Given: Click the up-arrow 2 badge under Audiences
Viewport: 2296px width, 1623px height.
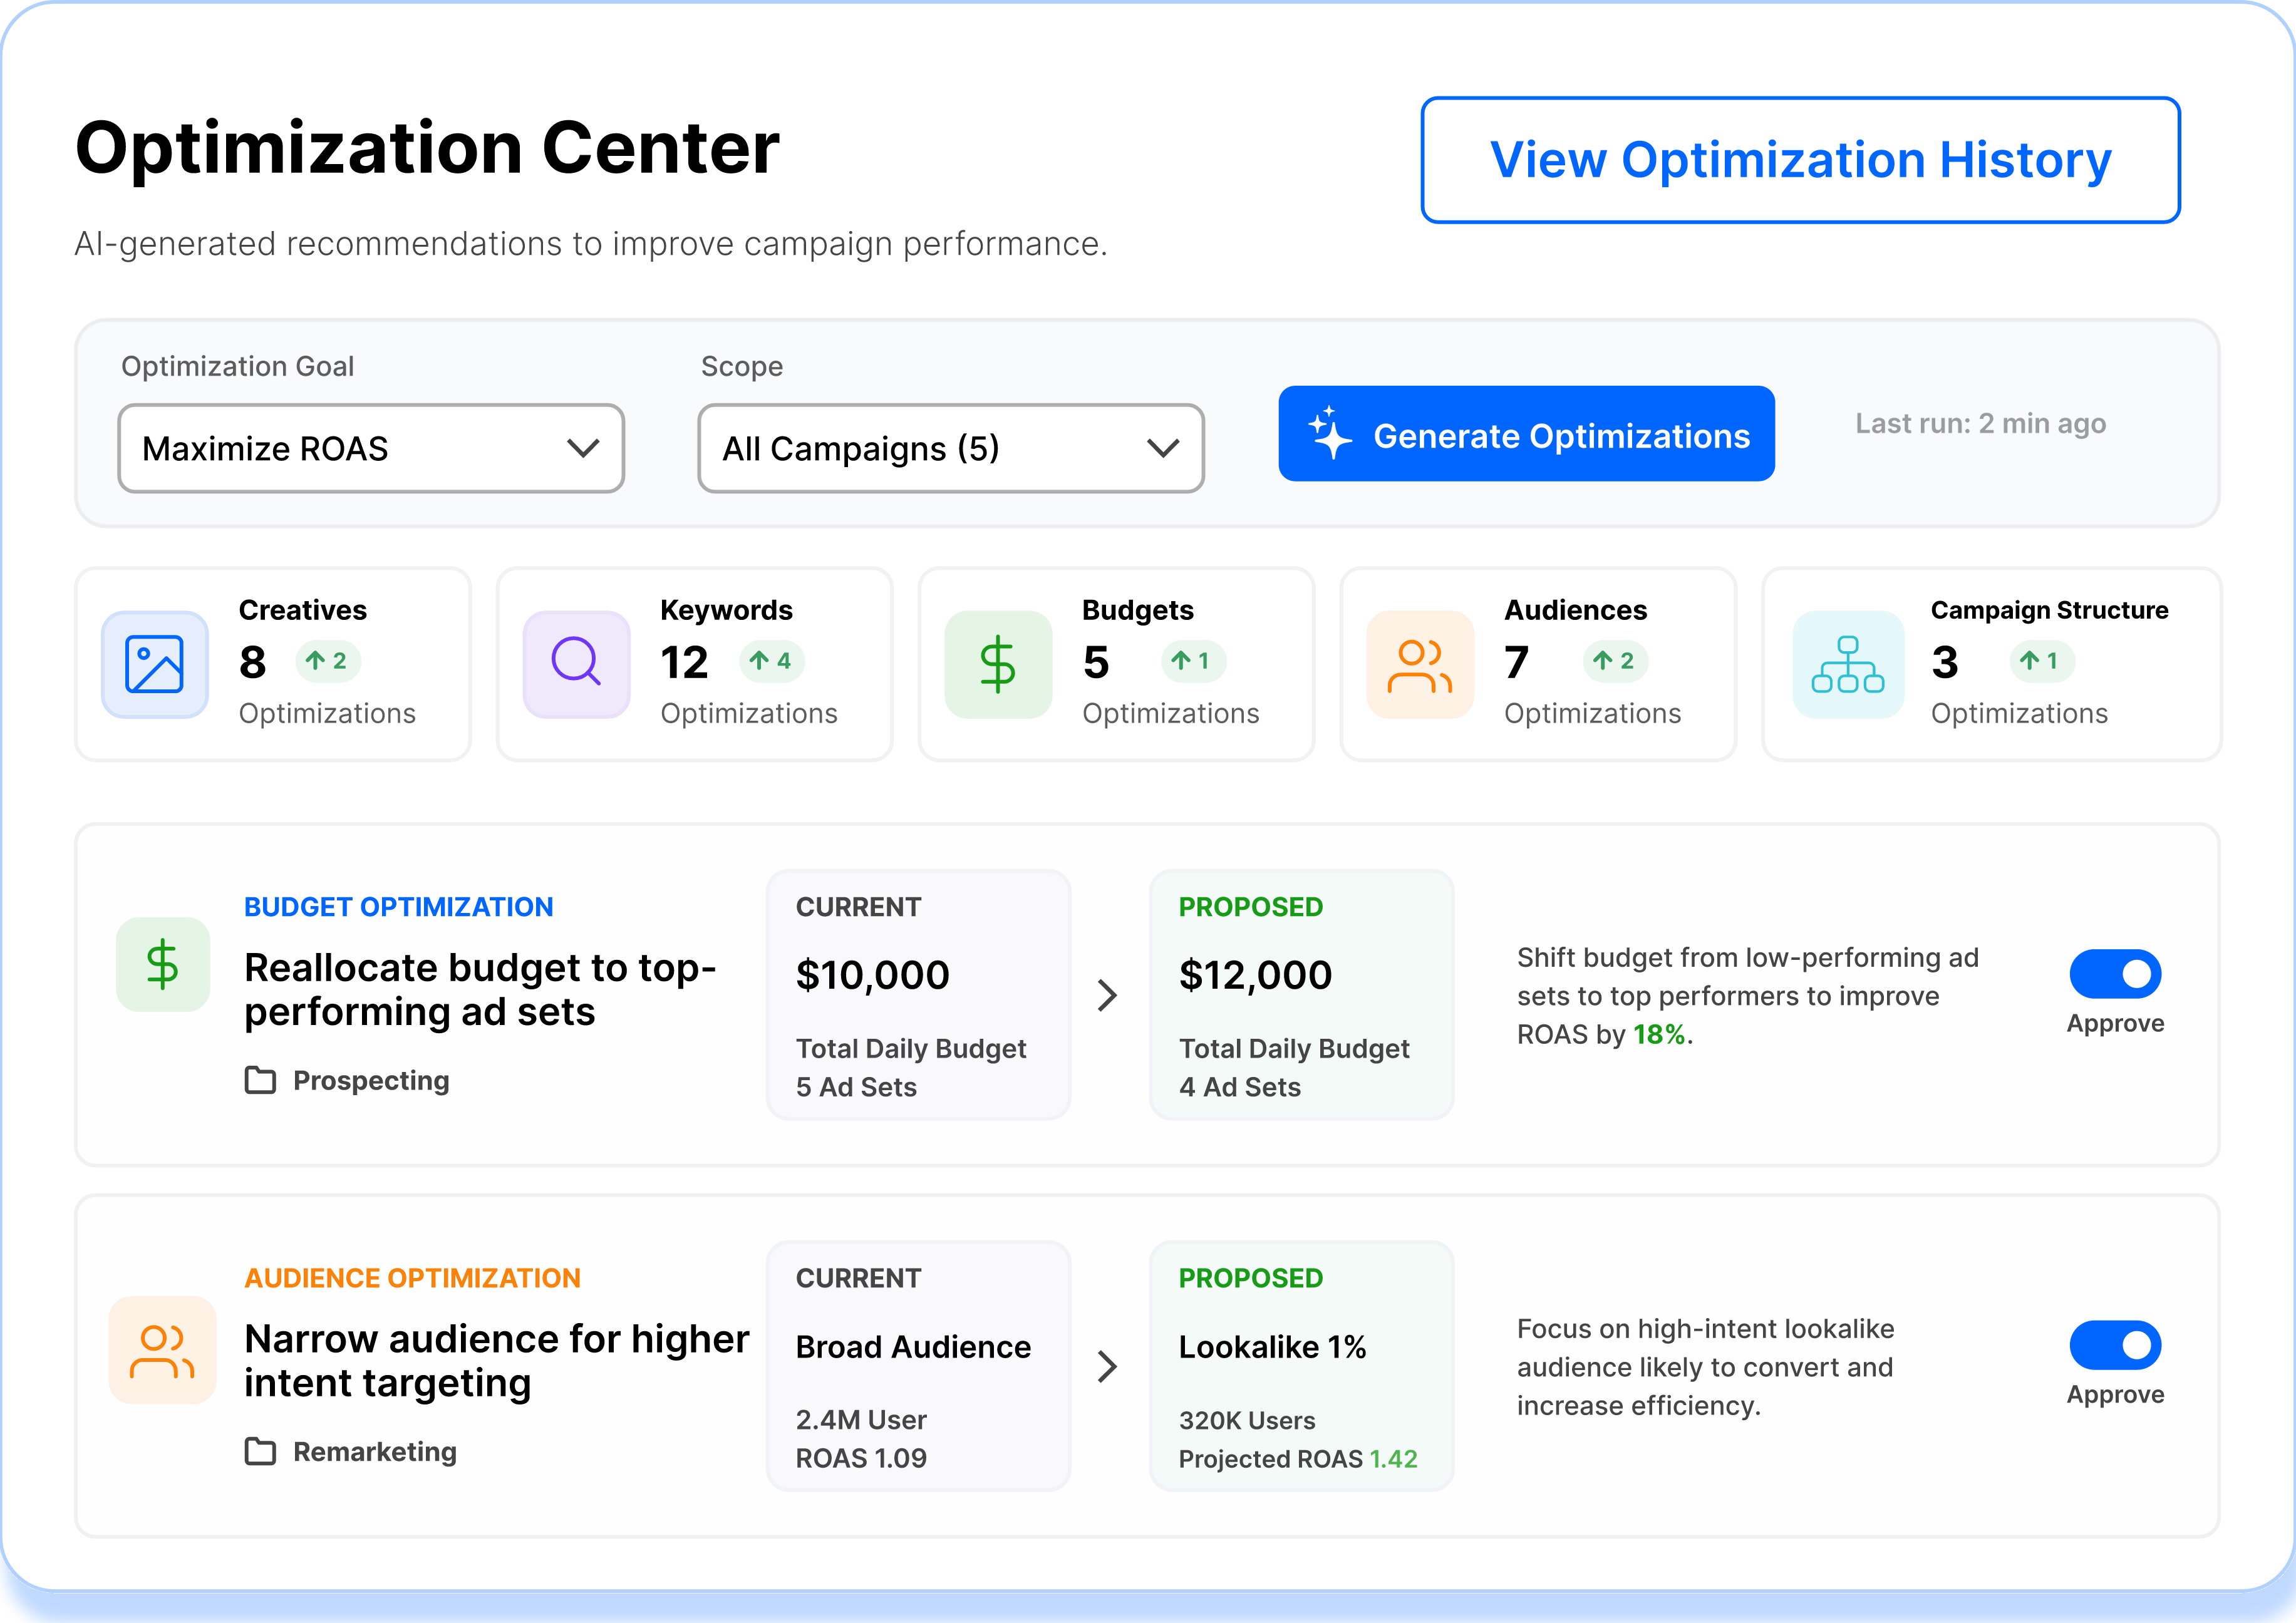Looking at the screenshot, I should point(1615,661).
